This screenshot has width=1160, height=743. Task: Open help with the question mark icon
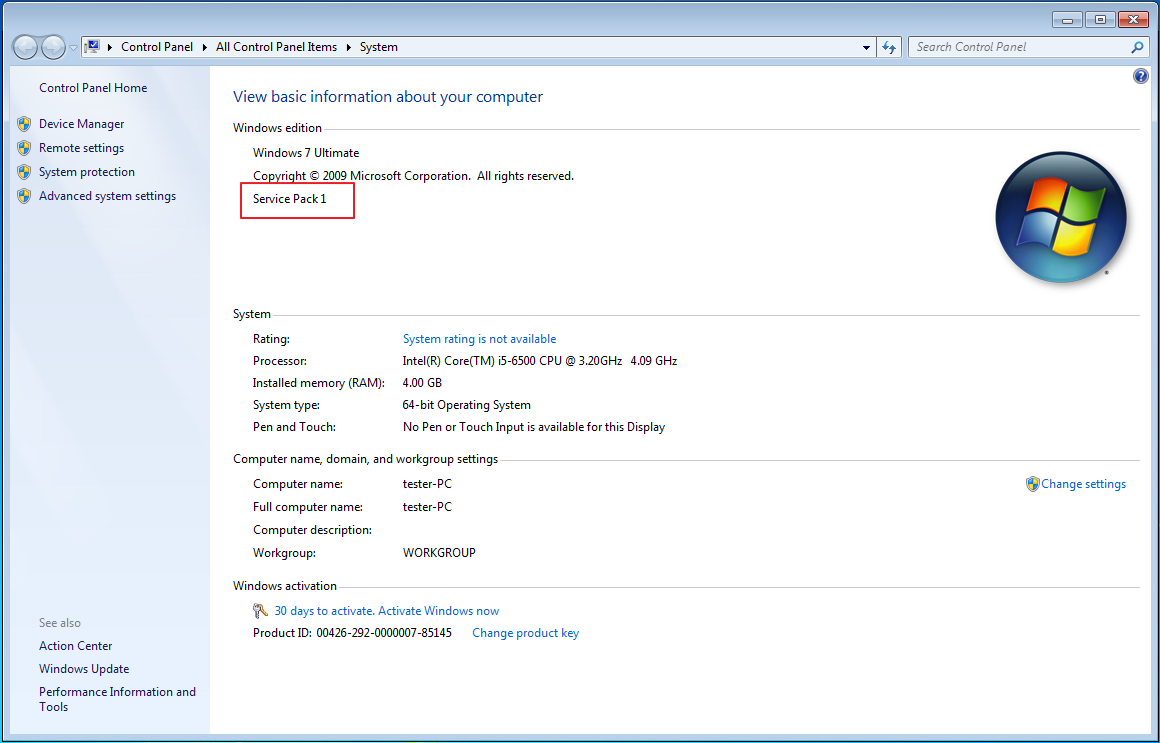click(x=1141, y=76)
